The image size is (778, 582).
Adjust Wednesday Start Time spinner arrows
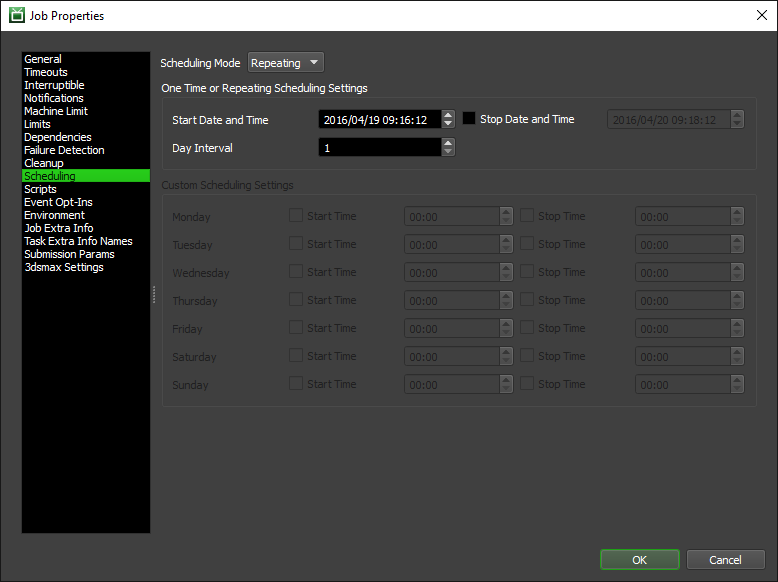tap(506, 272)
